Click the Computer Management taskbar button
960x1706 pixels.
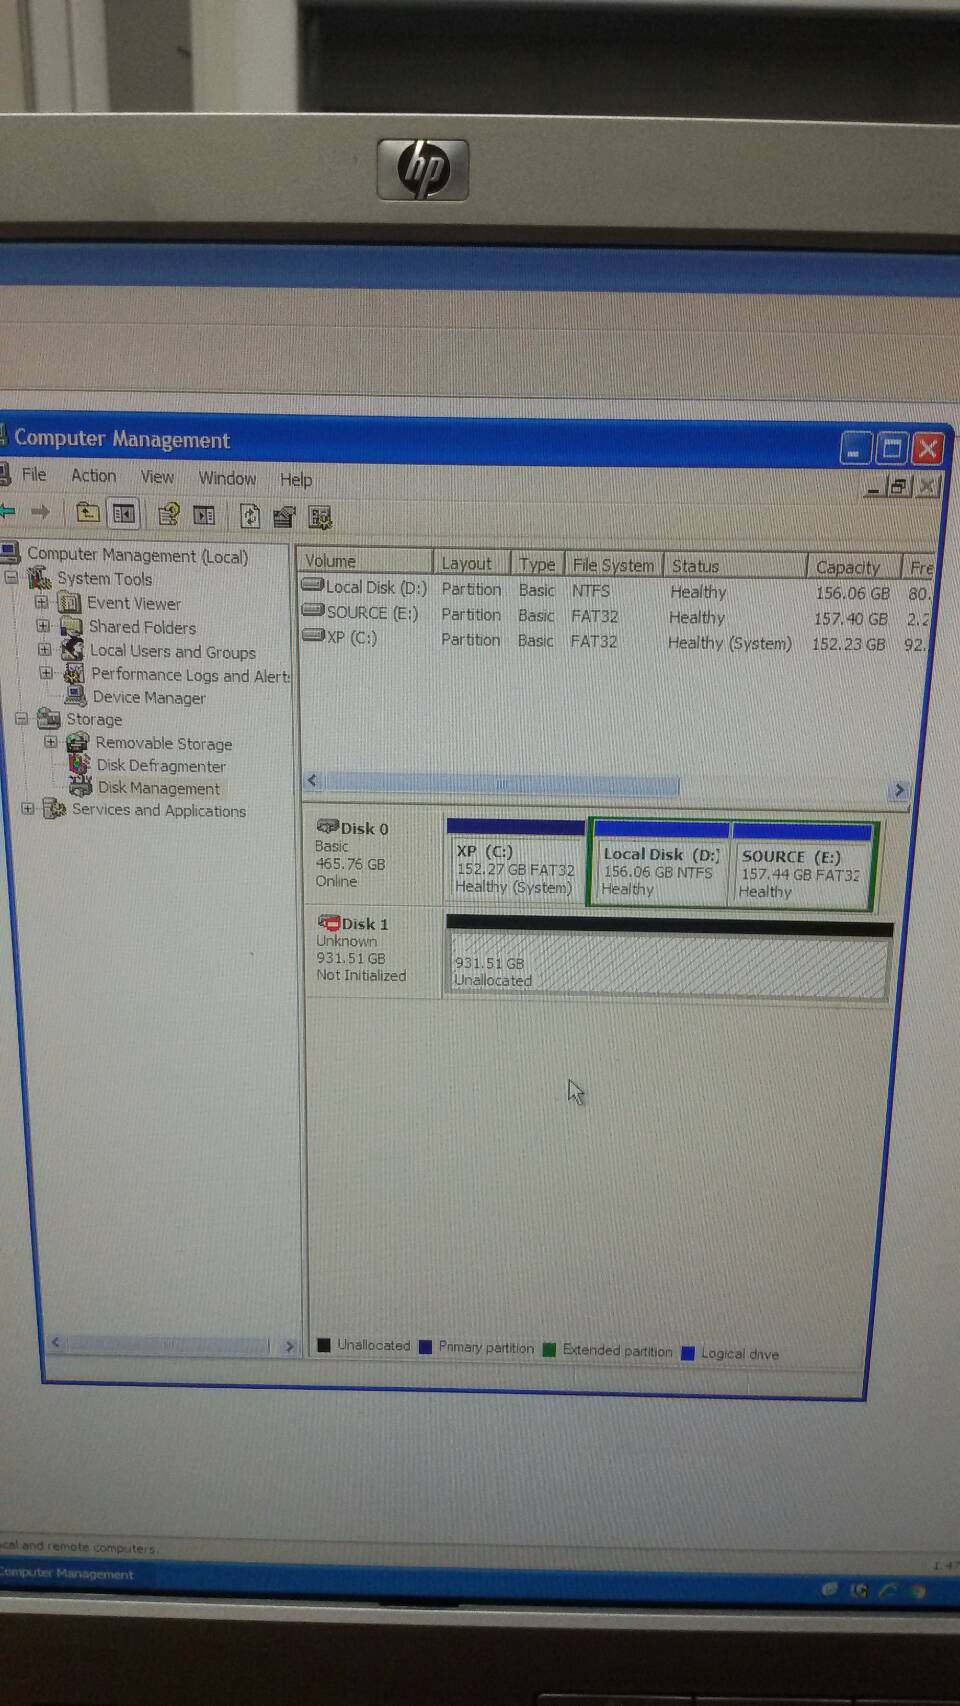tap(68, 1573)
